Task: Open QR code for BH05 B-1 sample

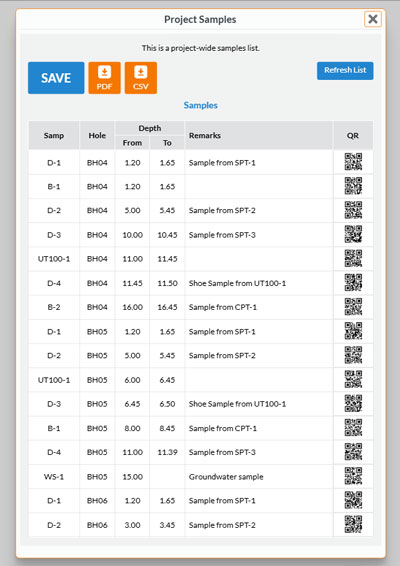Action: [x=353, y=428]
